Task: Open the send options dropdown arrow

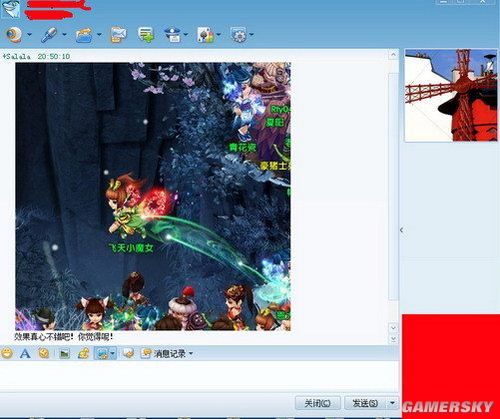Action: (392, 403)
